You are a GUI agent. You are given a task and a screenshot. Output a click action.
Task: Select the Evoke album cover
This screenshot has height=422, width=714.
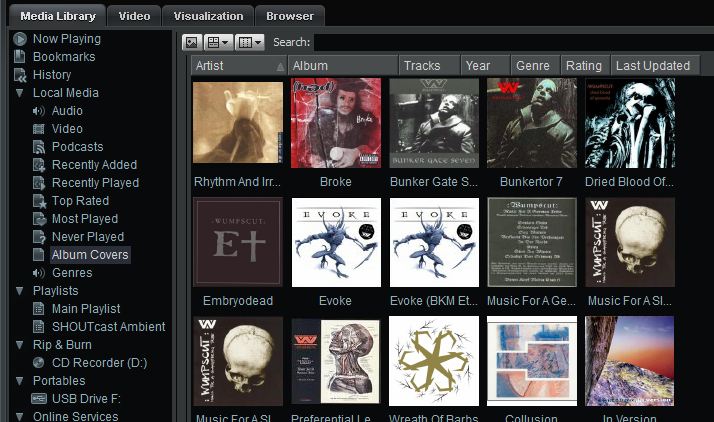pos(336,242)
